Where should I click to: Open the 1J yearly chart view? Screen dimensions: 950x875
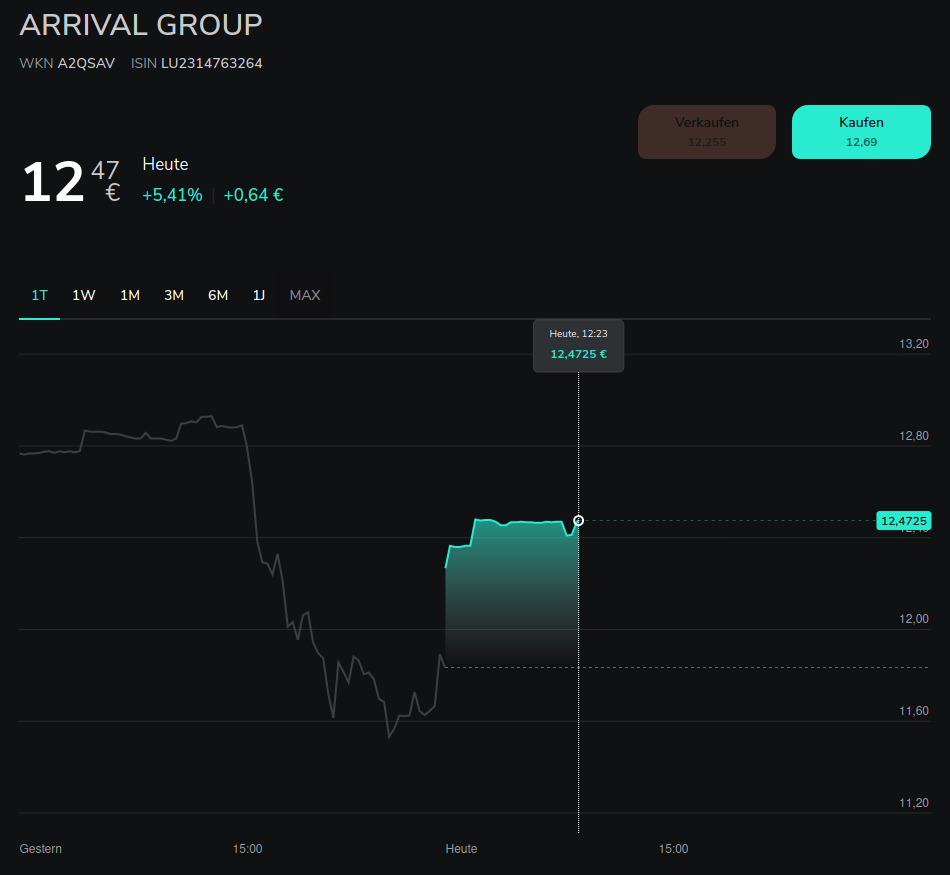tap(259, 295)
